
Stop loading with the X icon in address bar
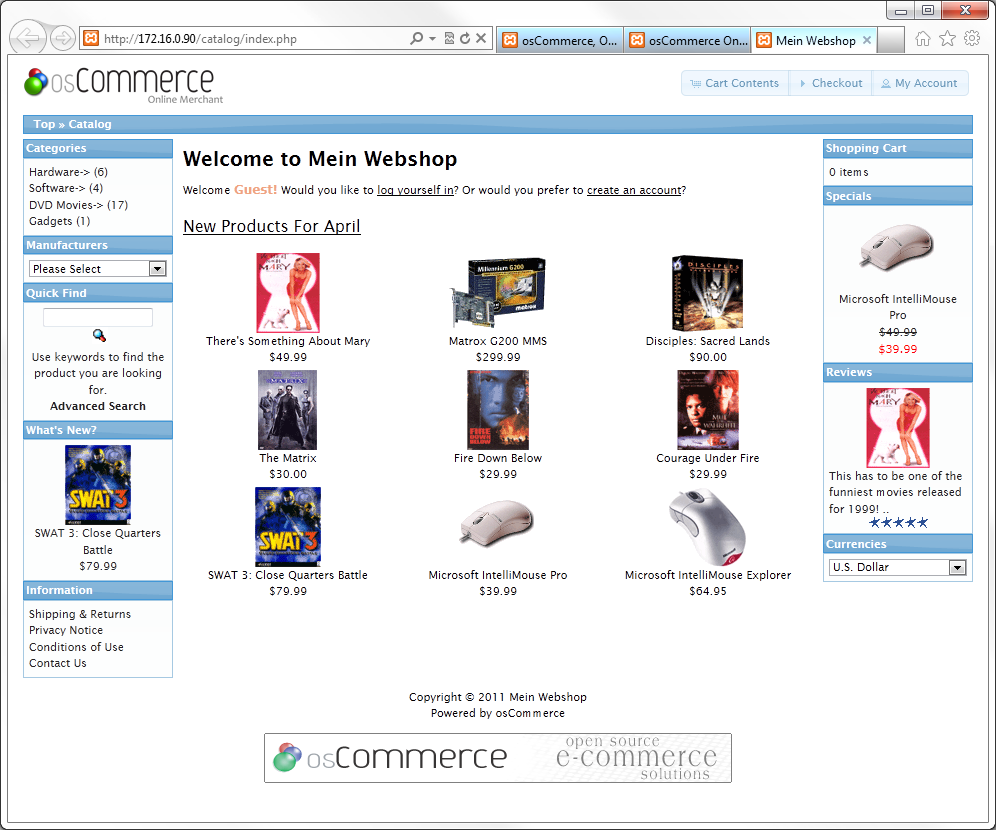(481, 39)
